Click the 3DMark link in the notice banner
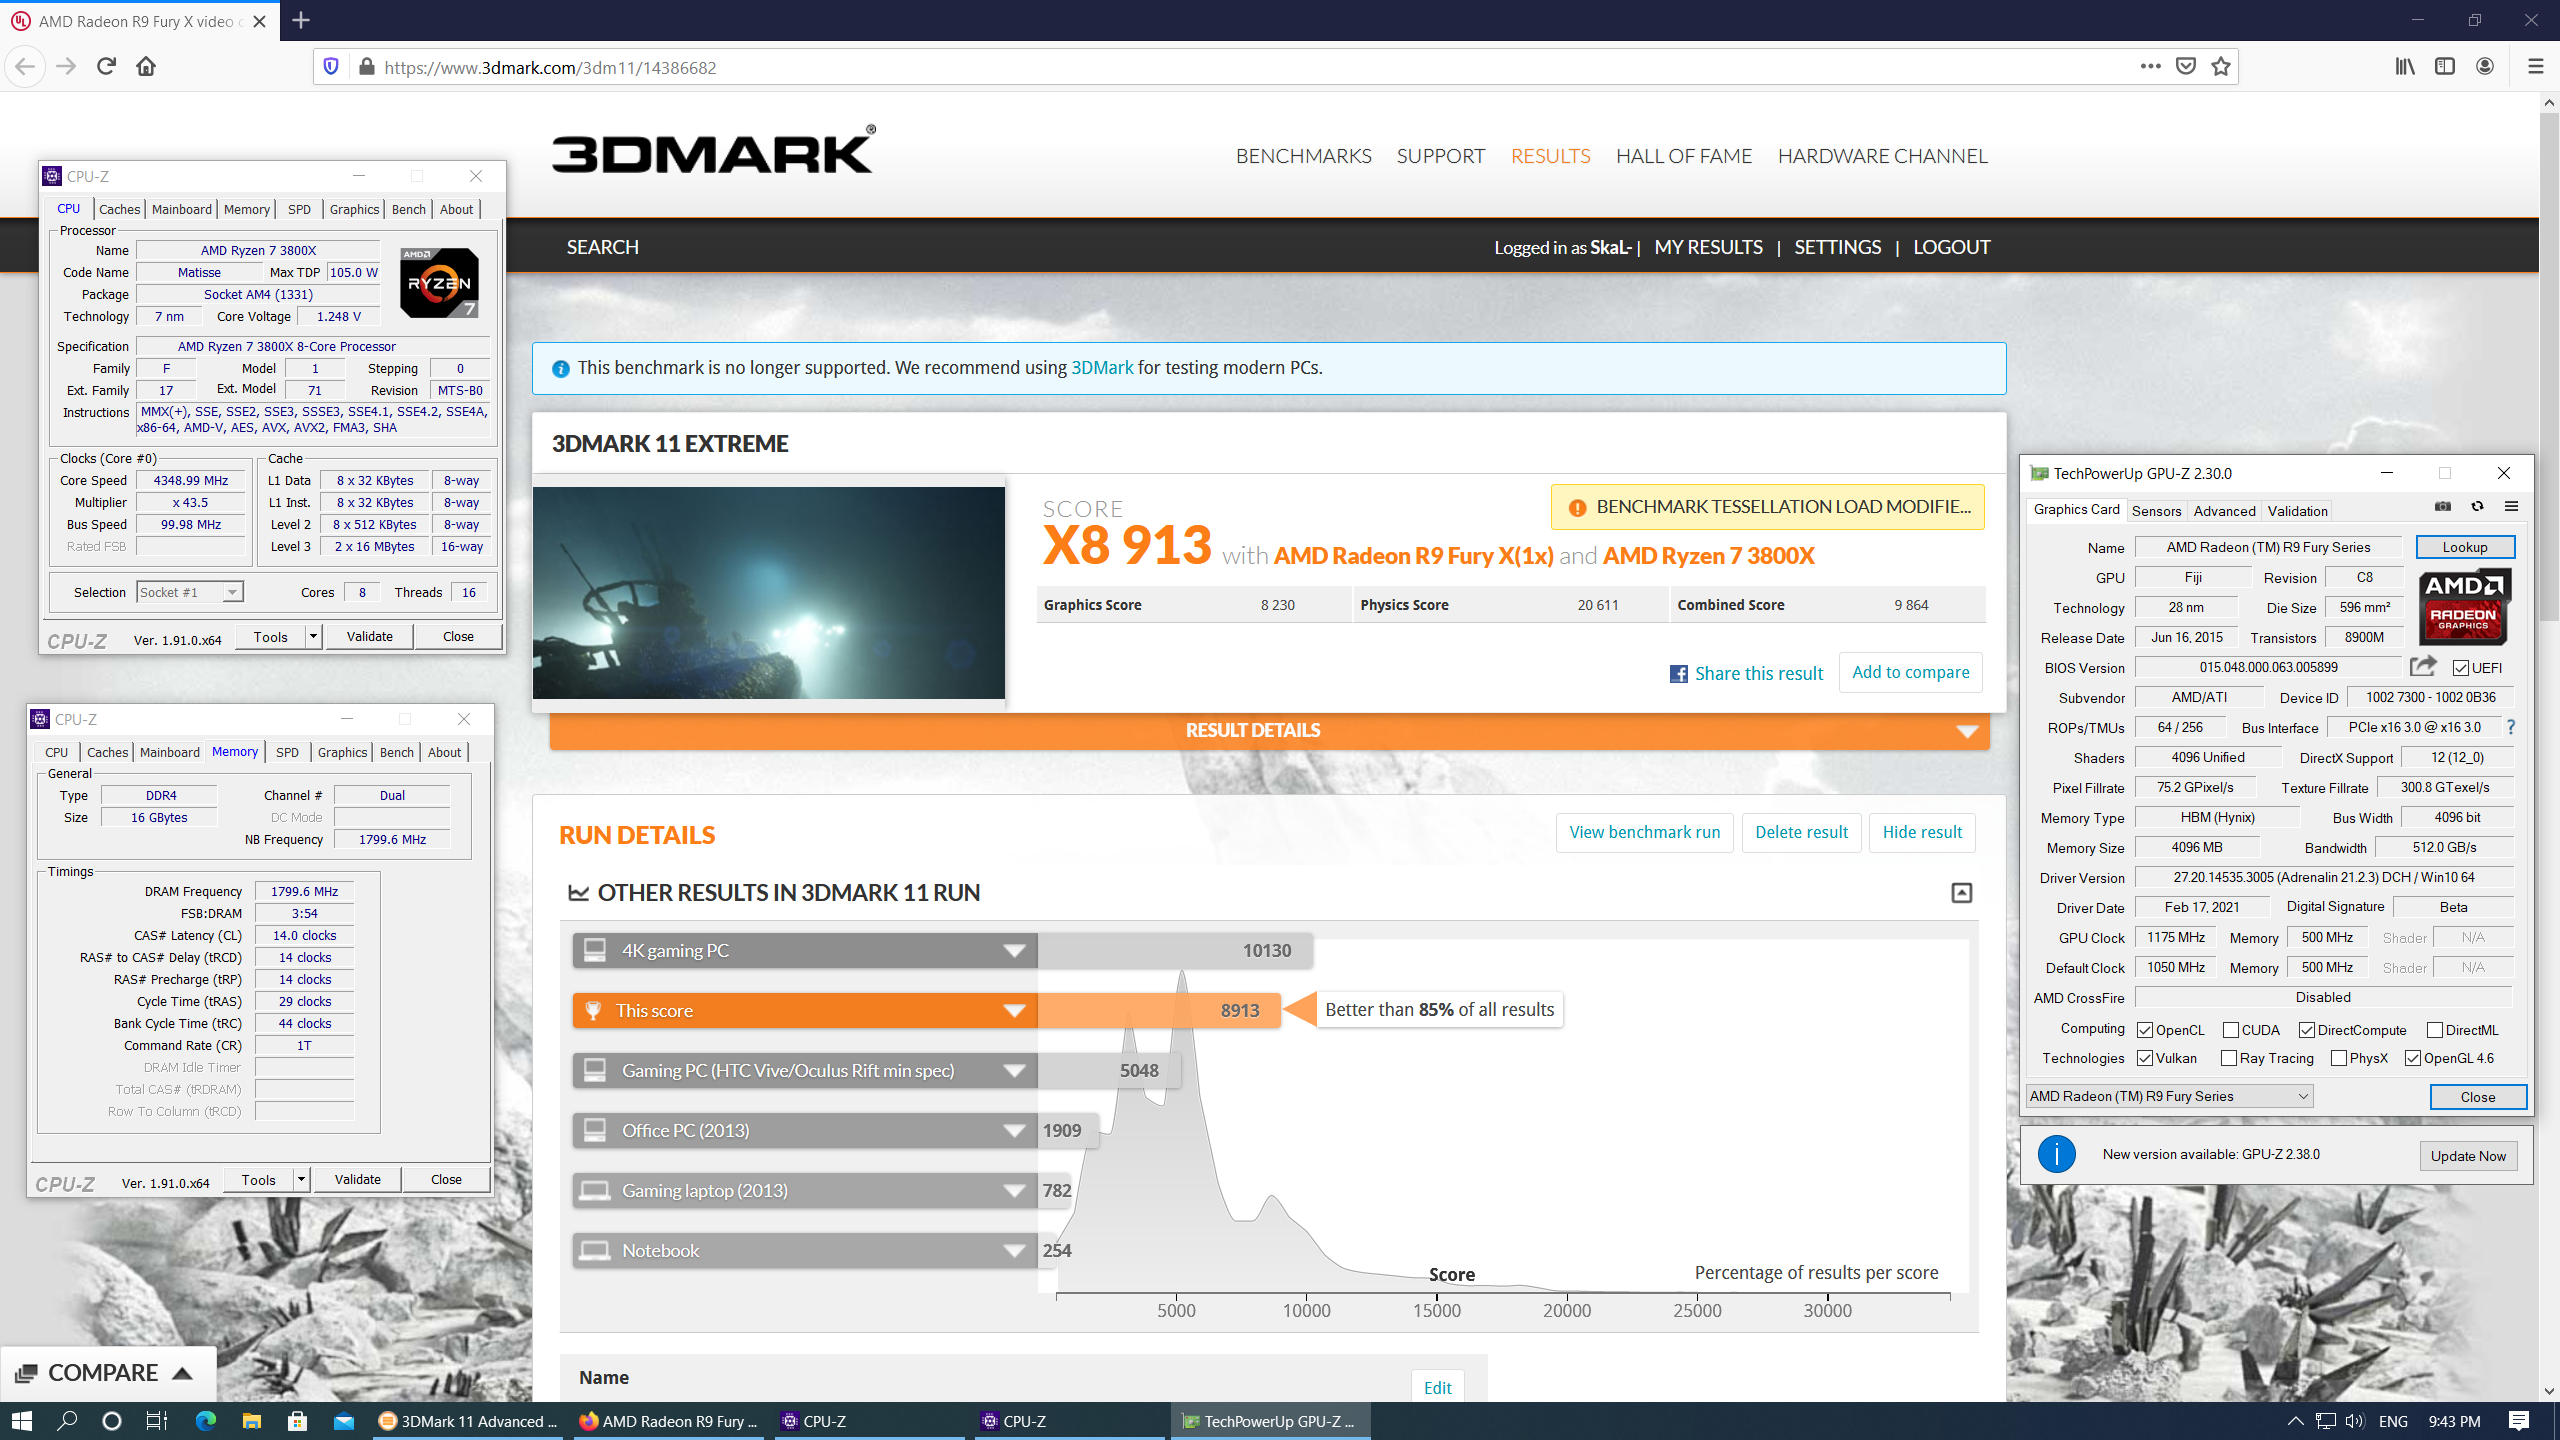 1102,367
